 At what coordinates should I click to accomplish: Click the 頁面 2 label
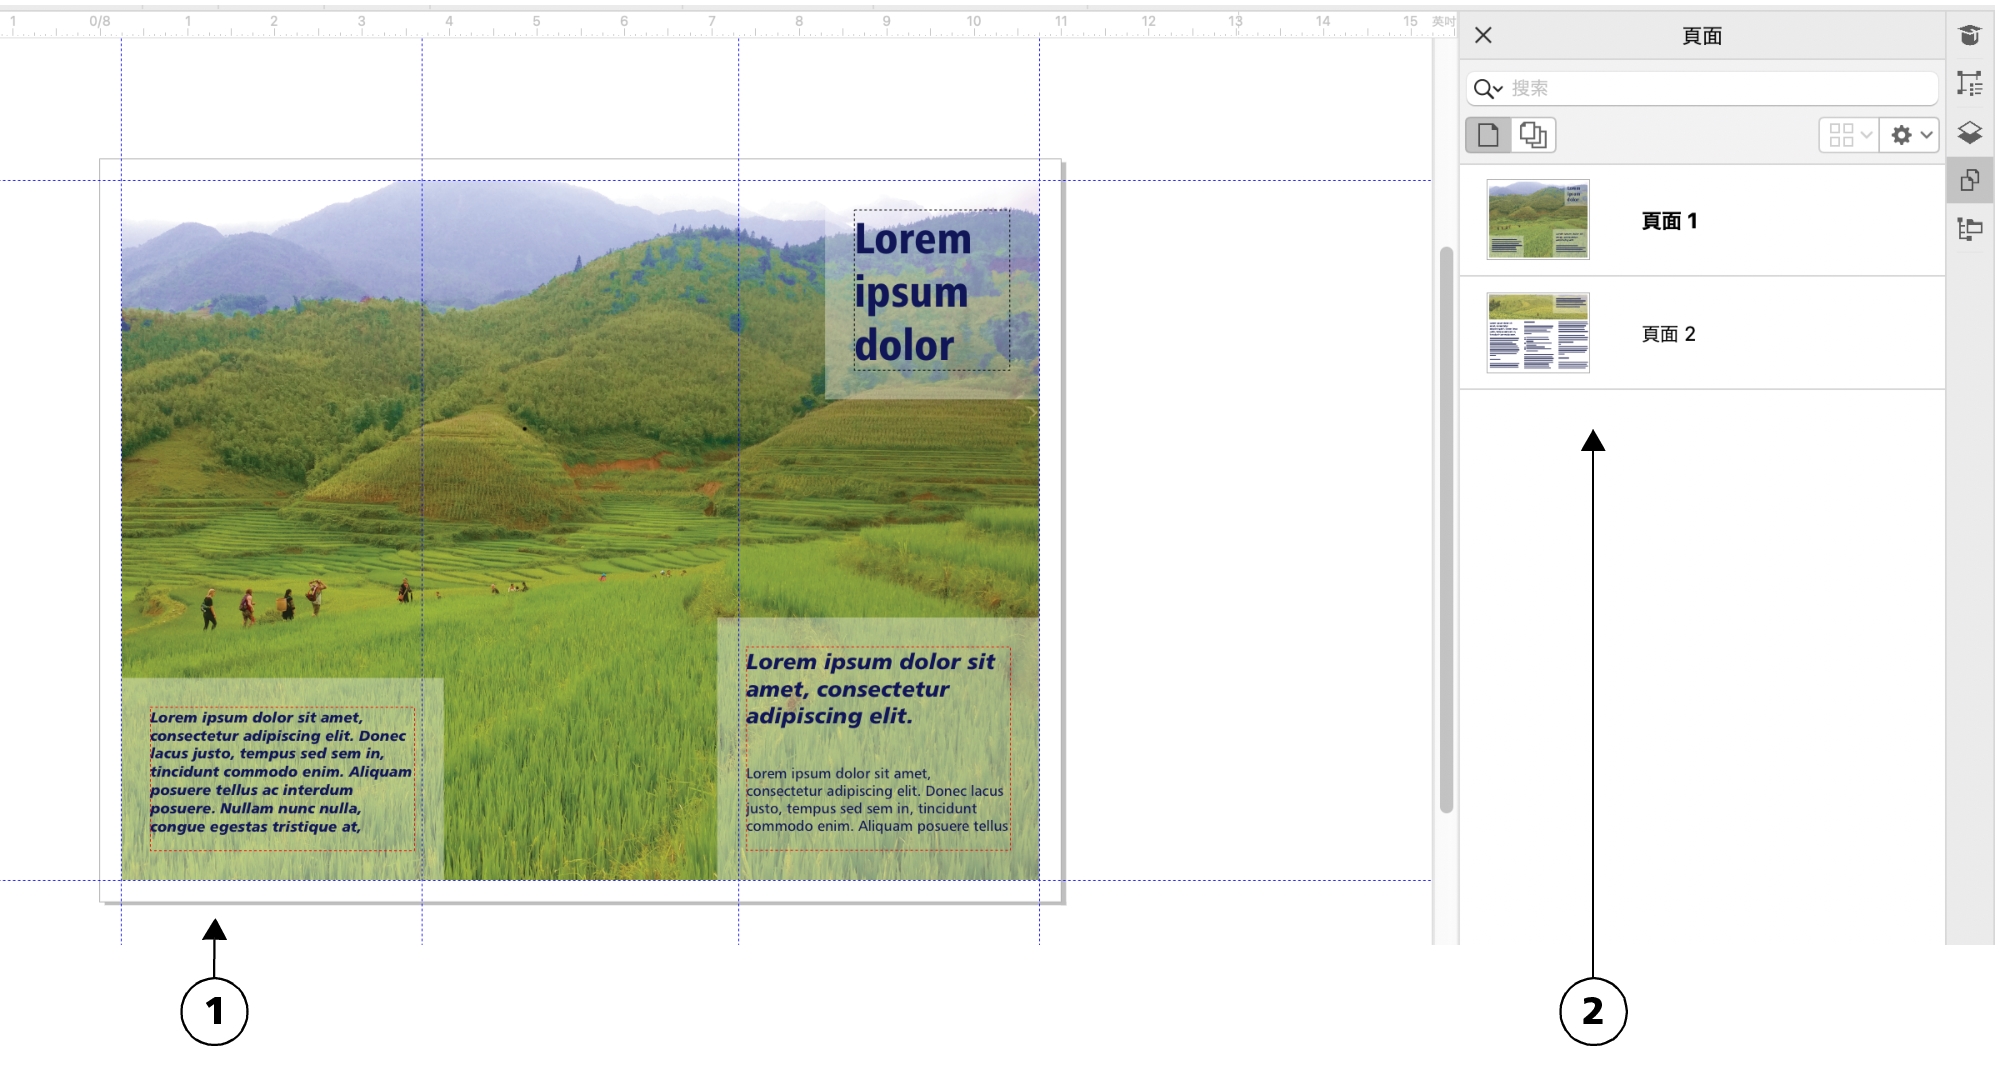pos(1668,334)
